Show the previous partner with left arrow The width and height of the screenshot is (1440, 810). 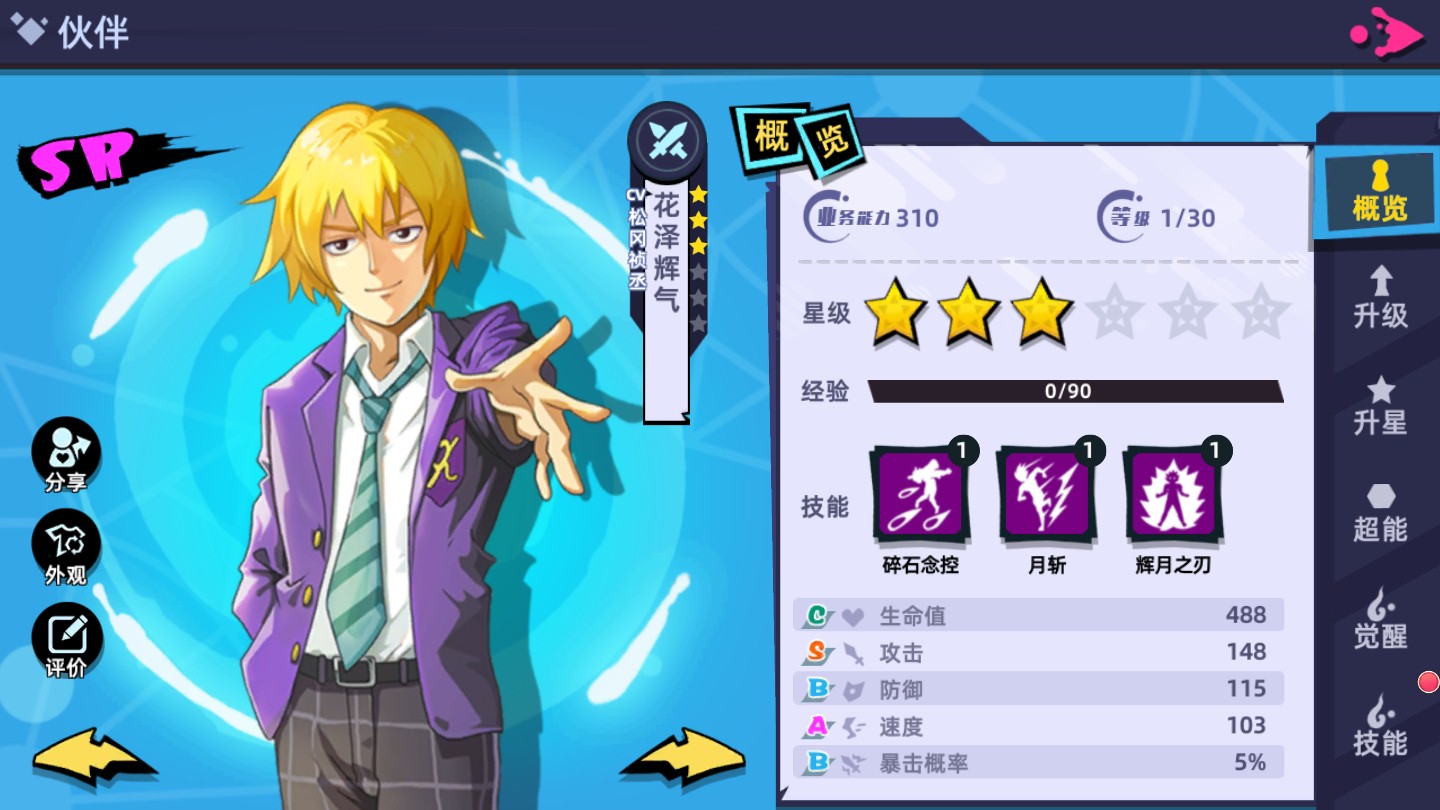pos(95,758)
